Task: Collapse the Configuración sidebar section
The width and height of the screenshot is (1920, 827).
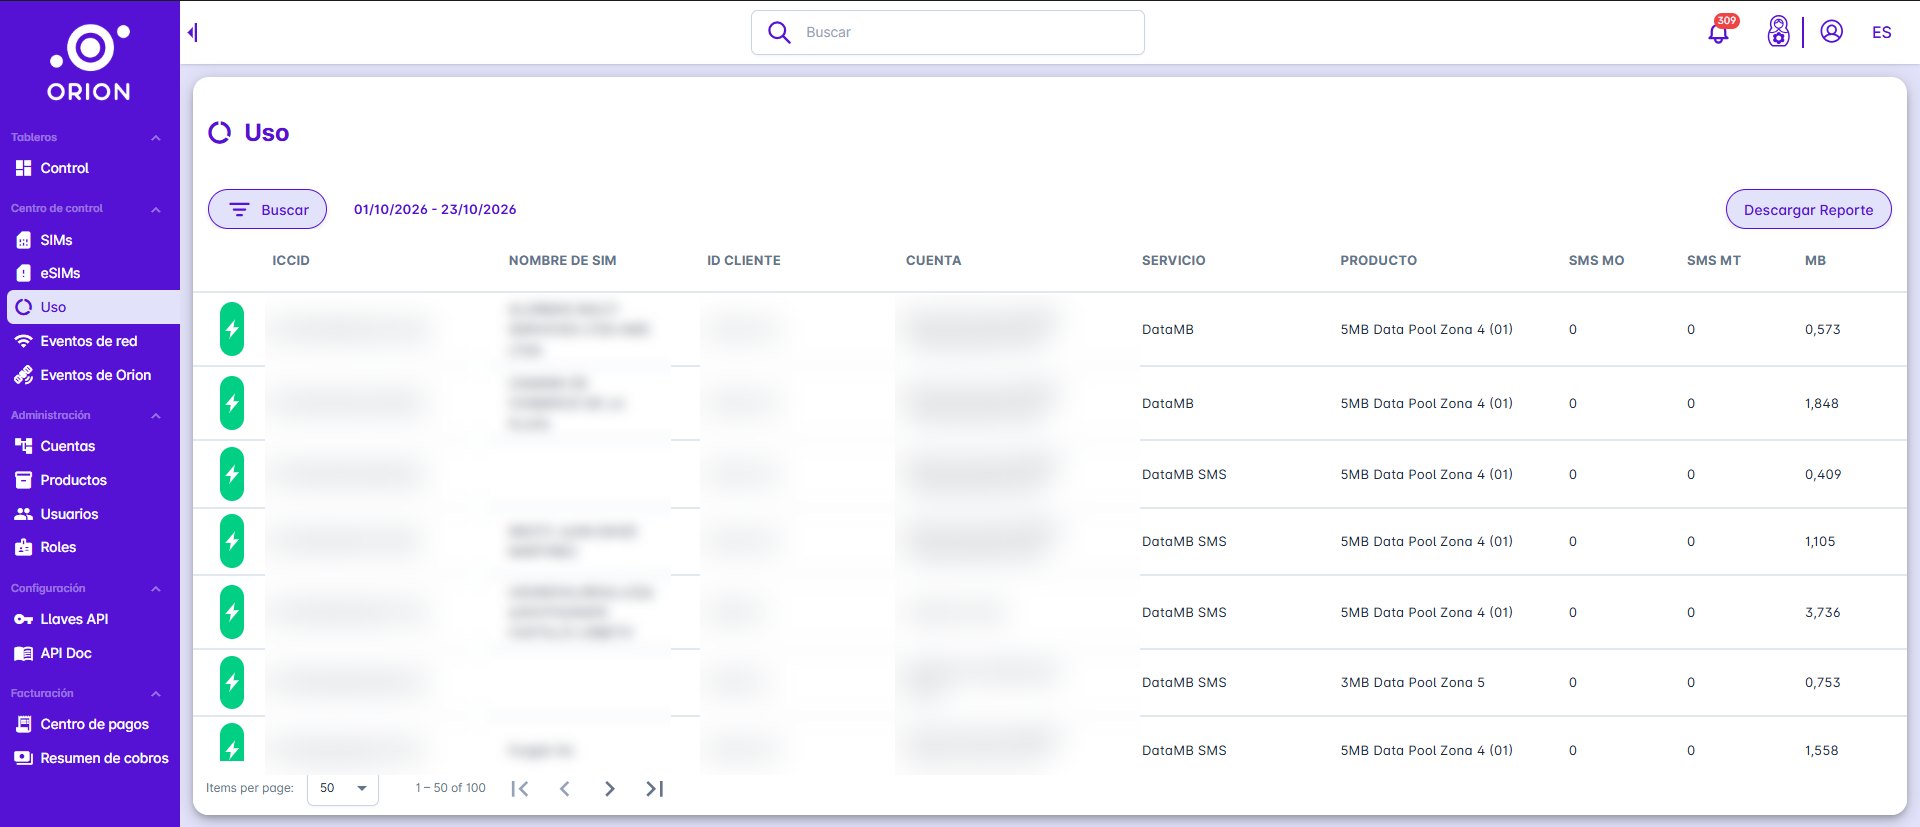Action: point(156,589)
